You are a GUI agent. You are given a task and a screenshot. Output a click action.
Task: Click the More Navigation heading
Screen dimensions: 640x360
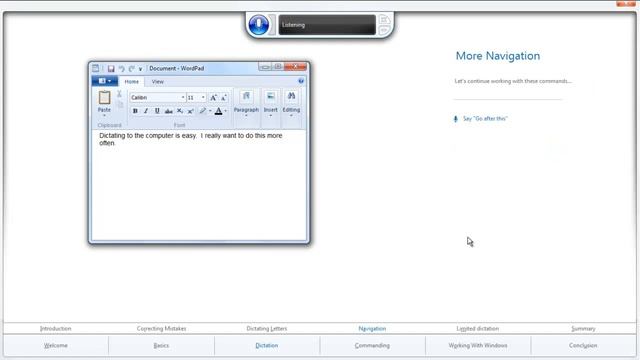click(x=498, y=56)
